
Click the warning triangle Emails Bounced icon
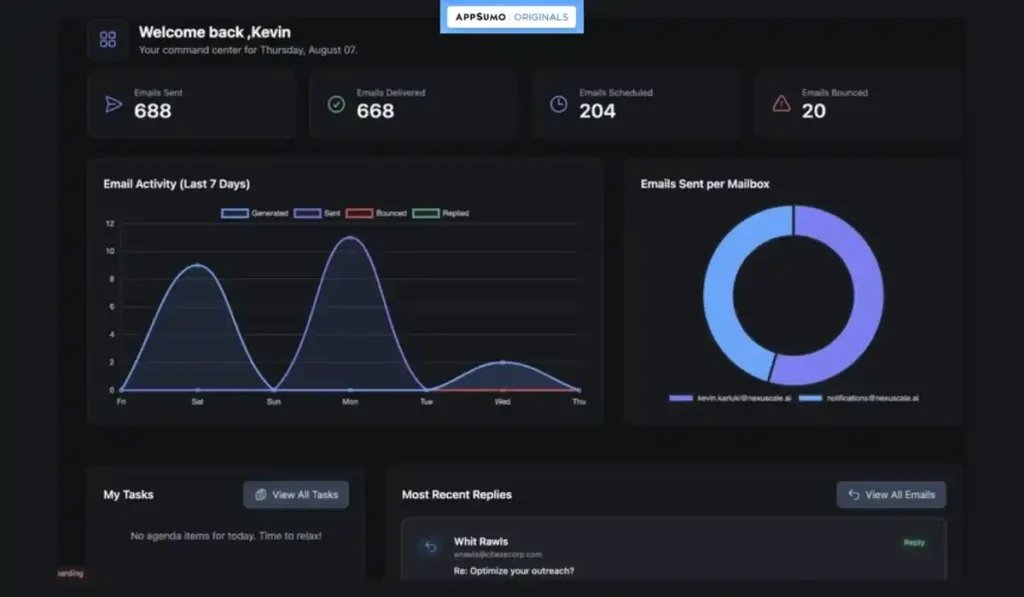[781, 104]
